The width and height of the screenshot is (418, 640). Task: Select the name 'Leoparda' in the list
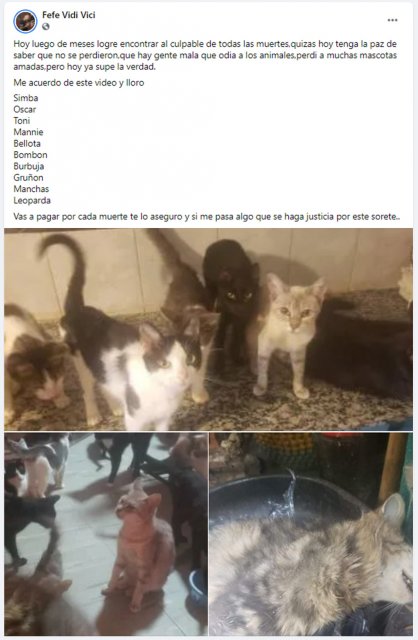coord(32,200)
